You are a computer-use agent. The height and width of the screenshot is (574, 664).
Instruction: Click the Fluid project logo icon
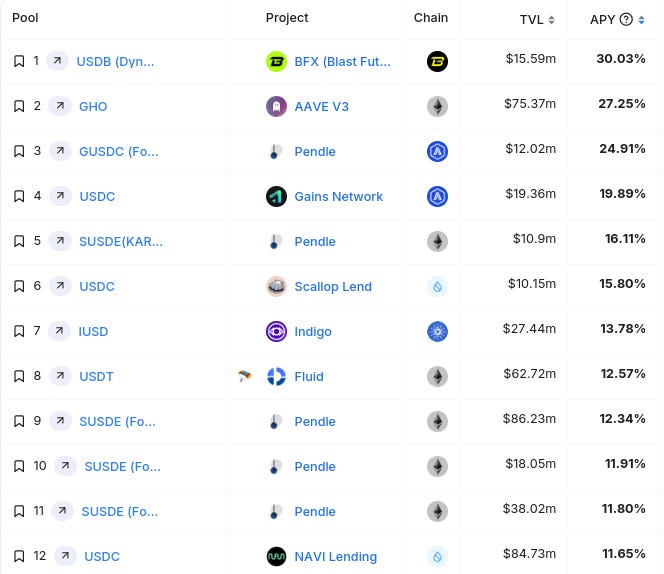click(276, 376)
